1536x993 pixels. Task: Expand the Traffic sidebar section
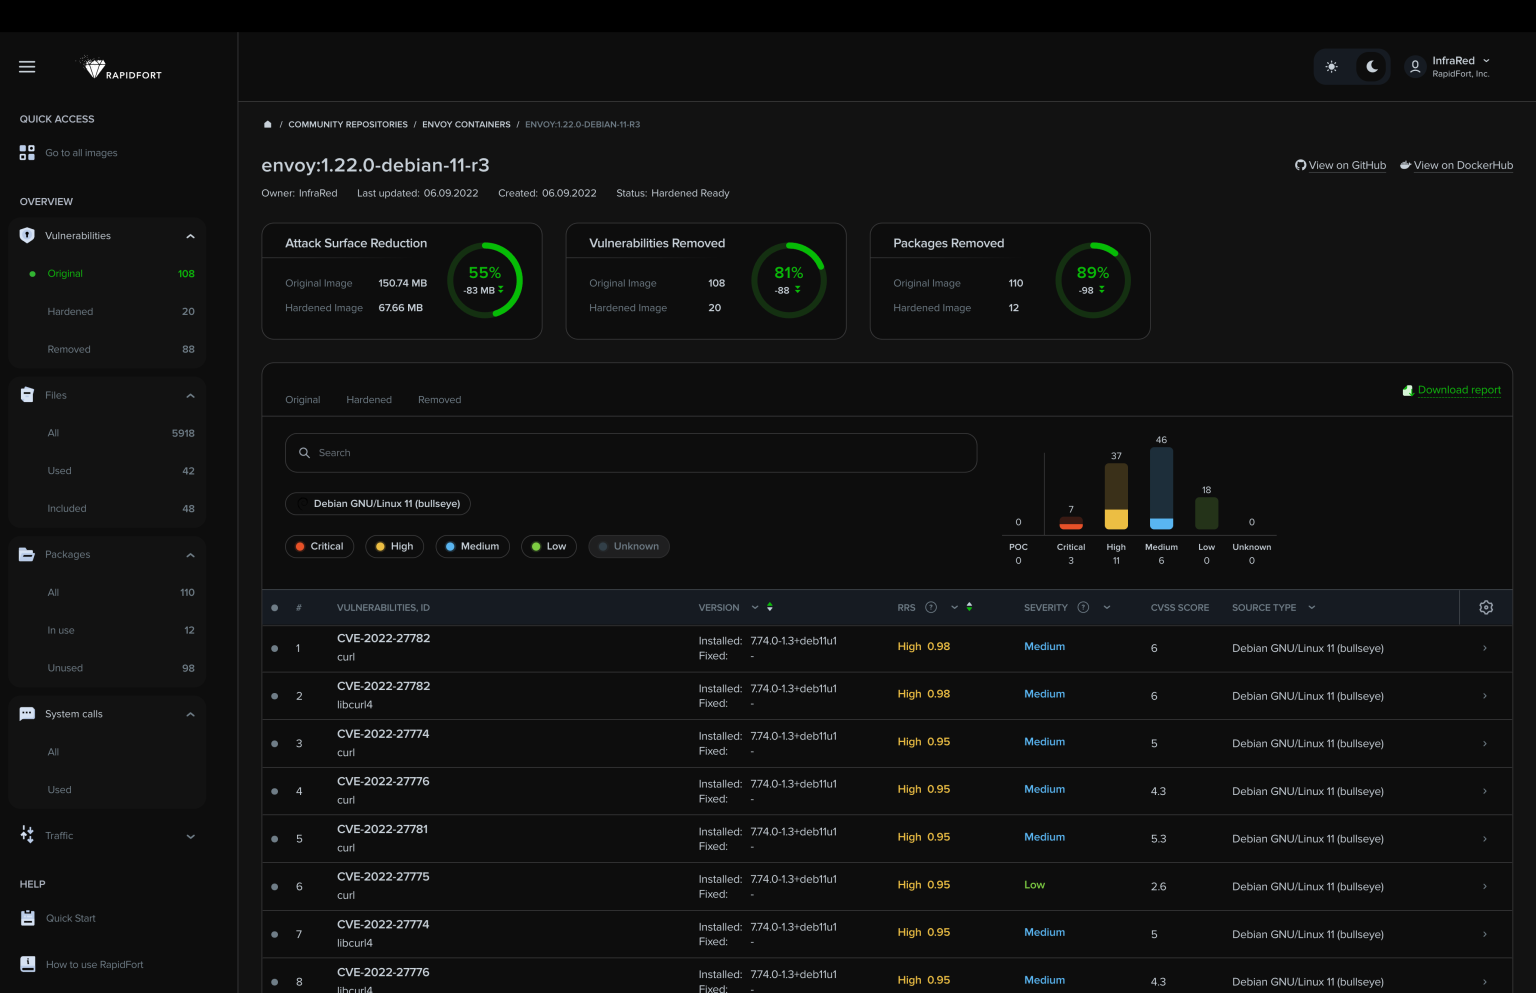point(190,837)
